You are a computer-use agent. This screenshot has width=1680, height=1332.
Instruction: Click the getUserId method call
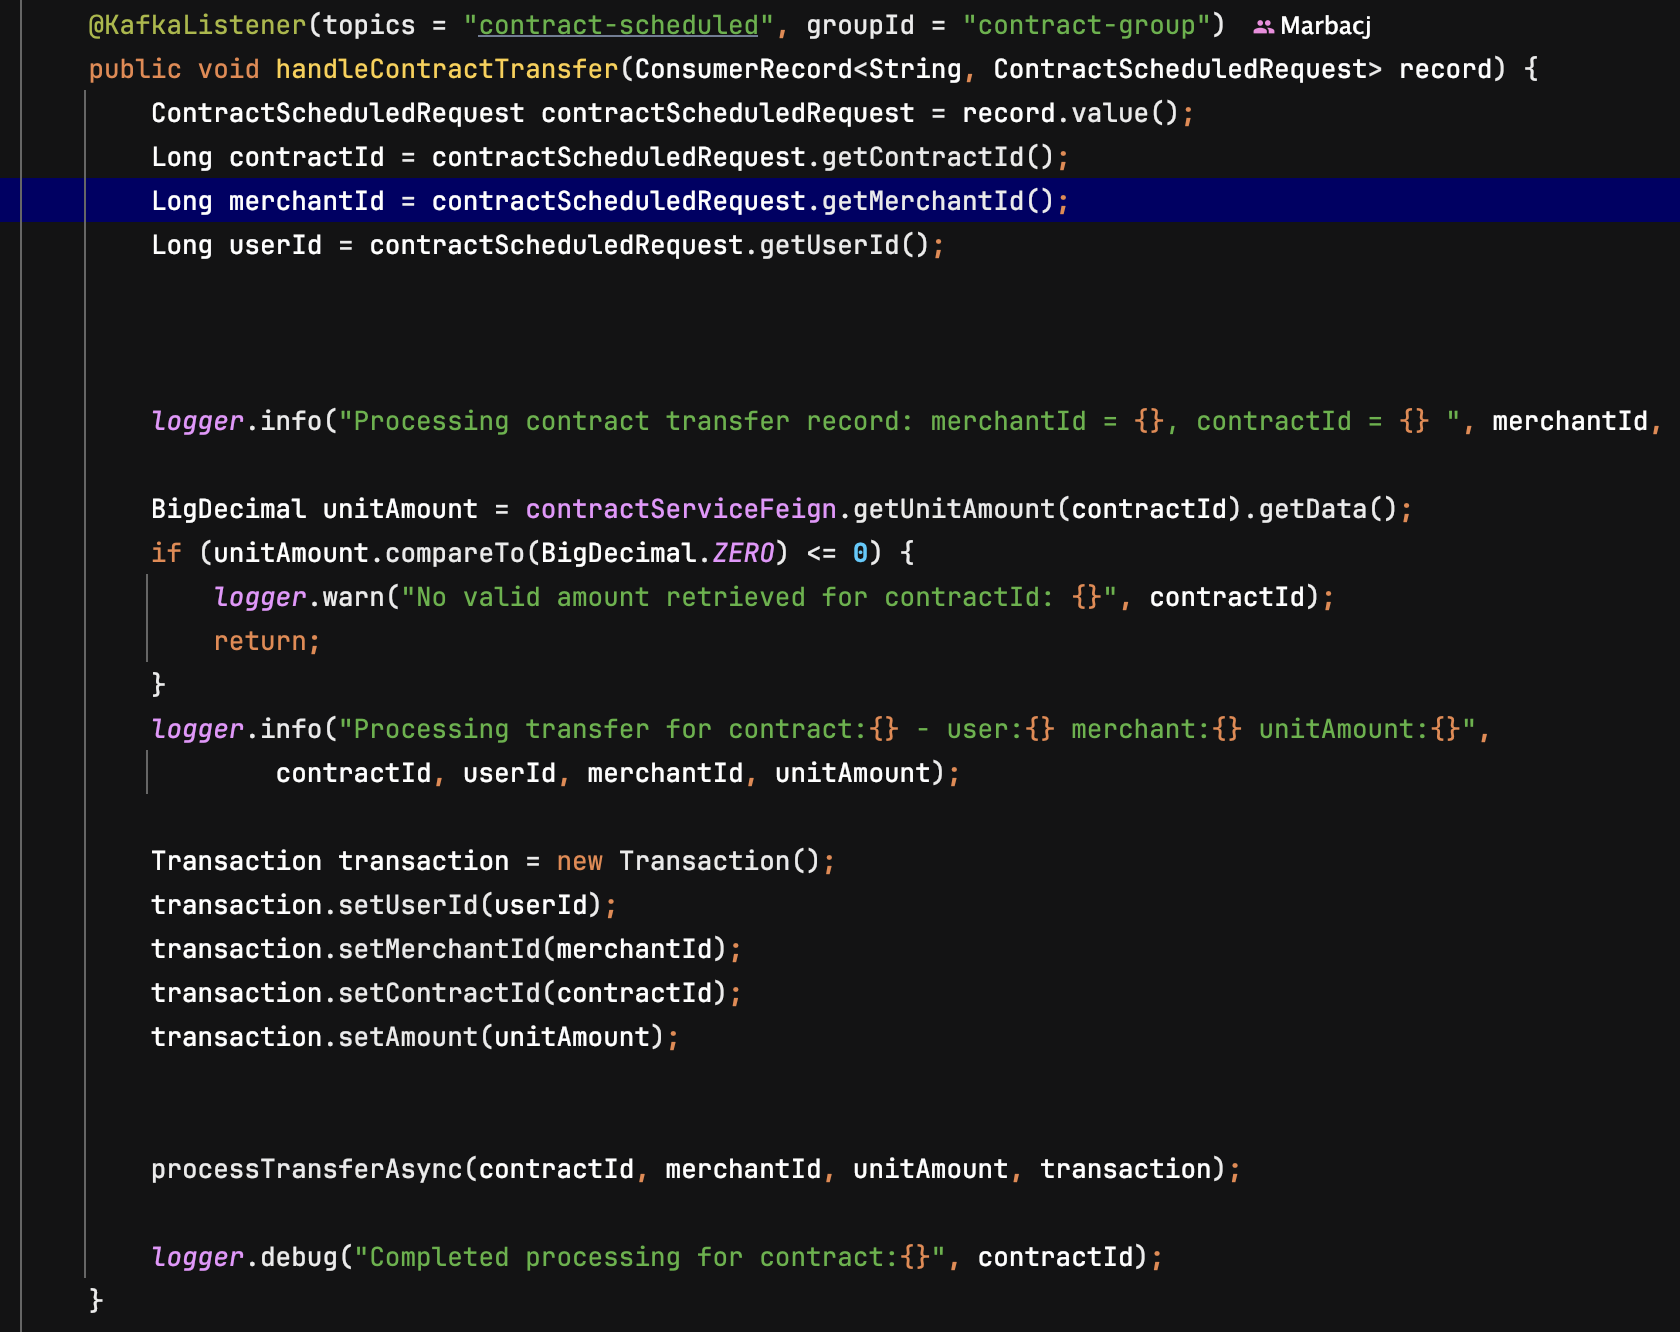830,245
